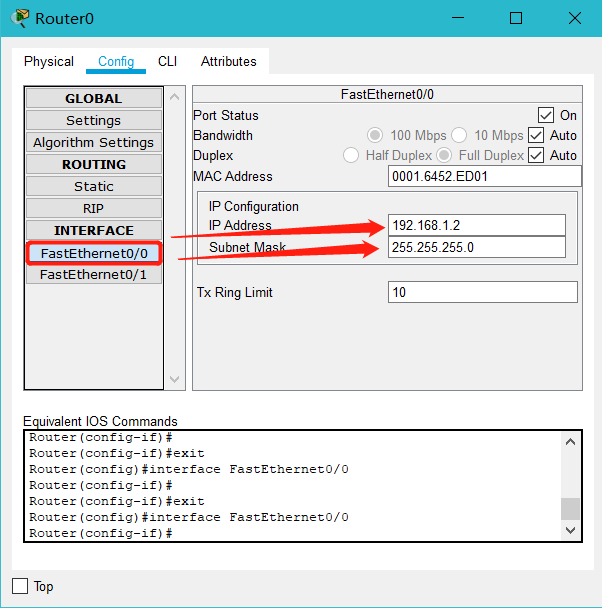602x608 pixels.
Task: Click the INTERFACE section header
Action: (x=94, y=230)
